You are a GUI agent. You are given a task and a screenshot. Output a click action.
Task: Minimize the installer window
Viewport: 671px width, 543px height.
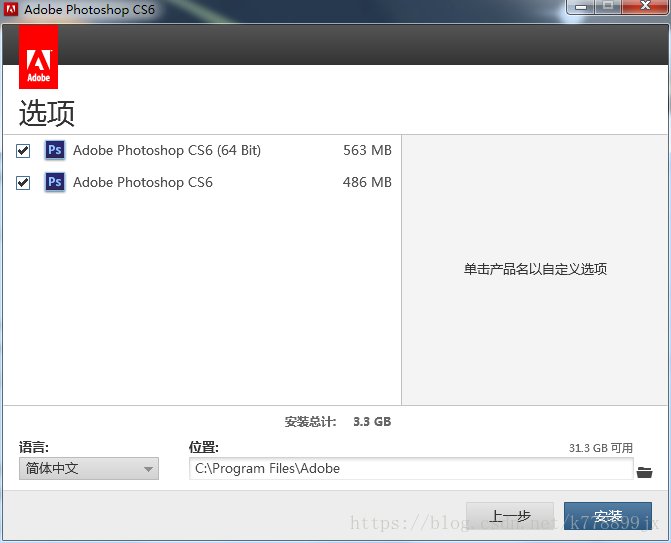pos(580,6)
